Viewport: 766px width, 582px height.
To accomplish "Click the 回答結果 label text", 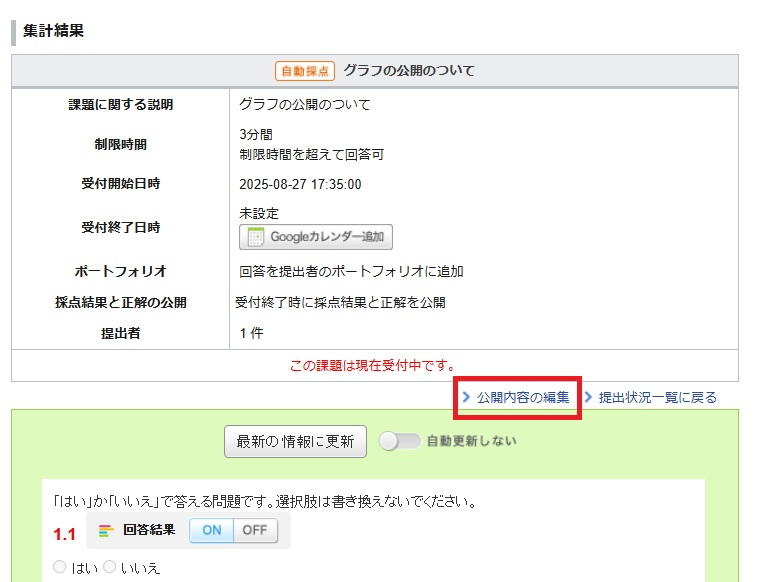I will [x=149, y=530].
